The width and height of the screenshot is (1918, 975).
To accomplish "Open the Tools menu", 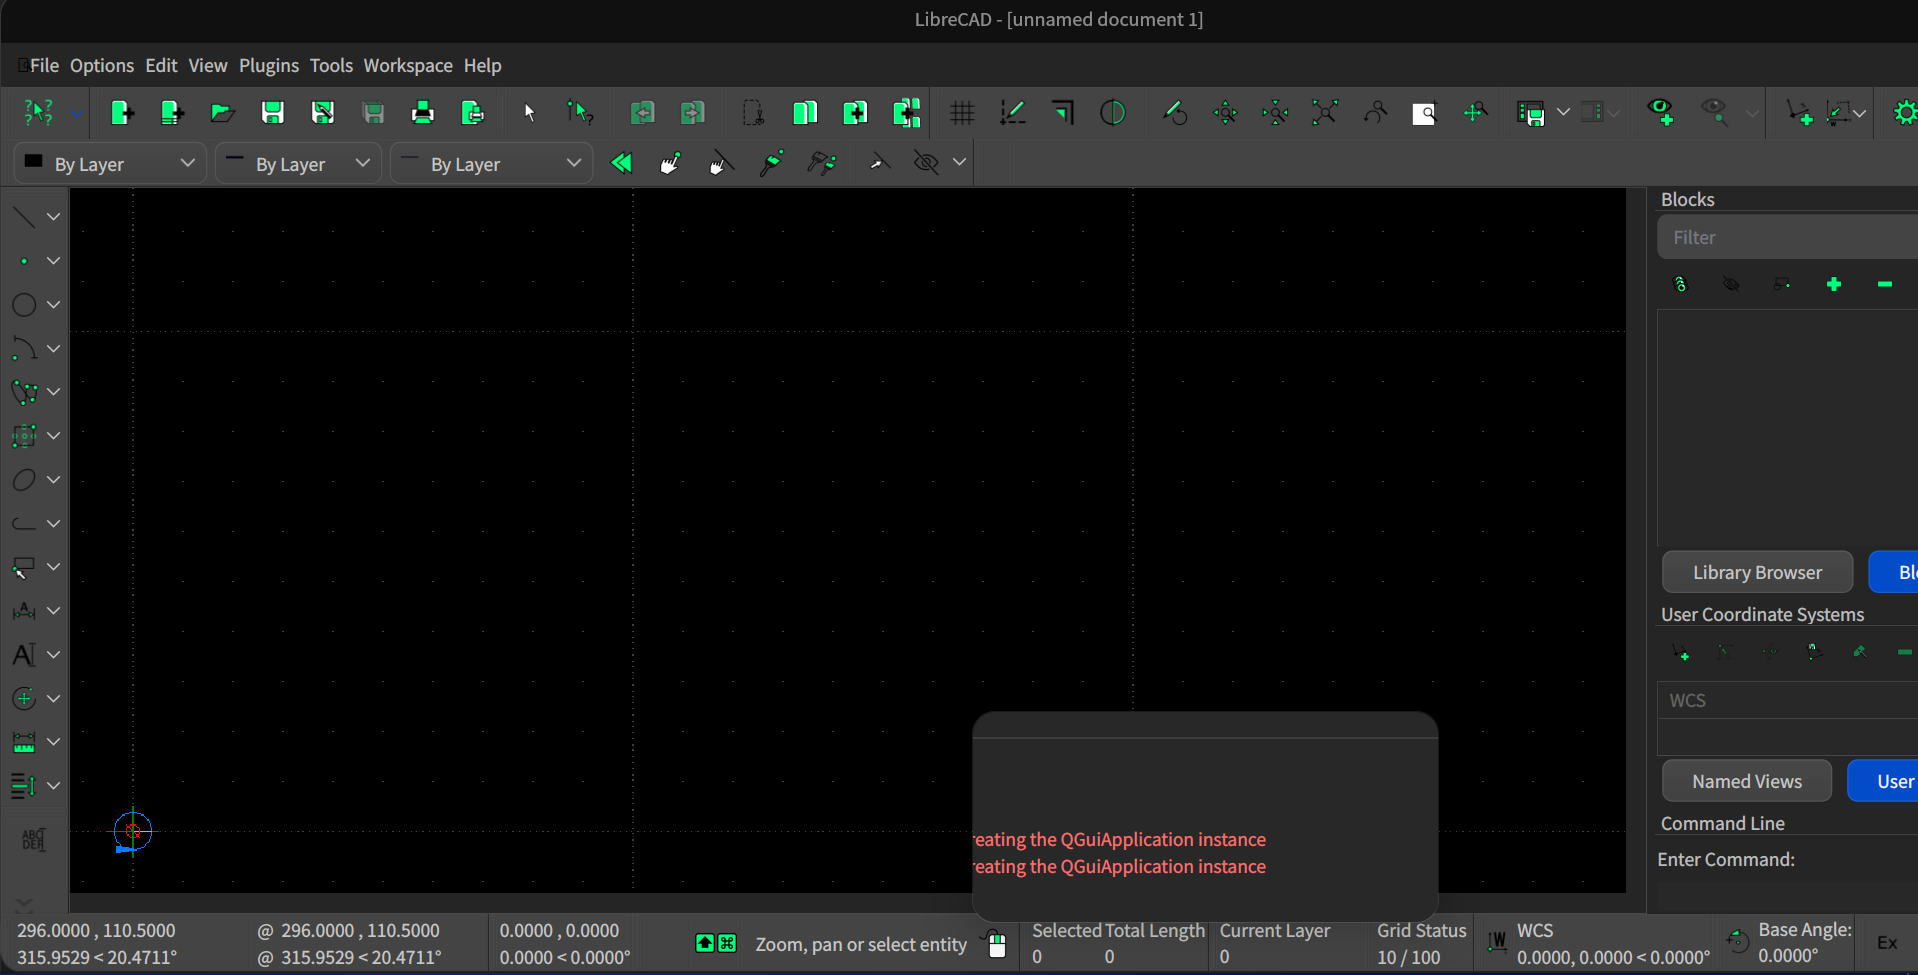I will click(331, 65).
